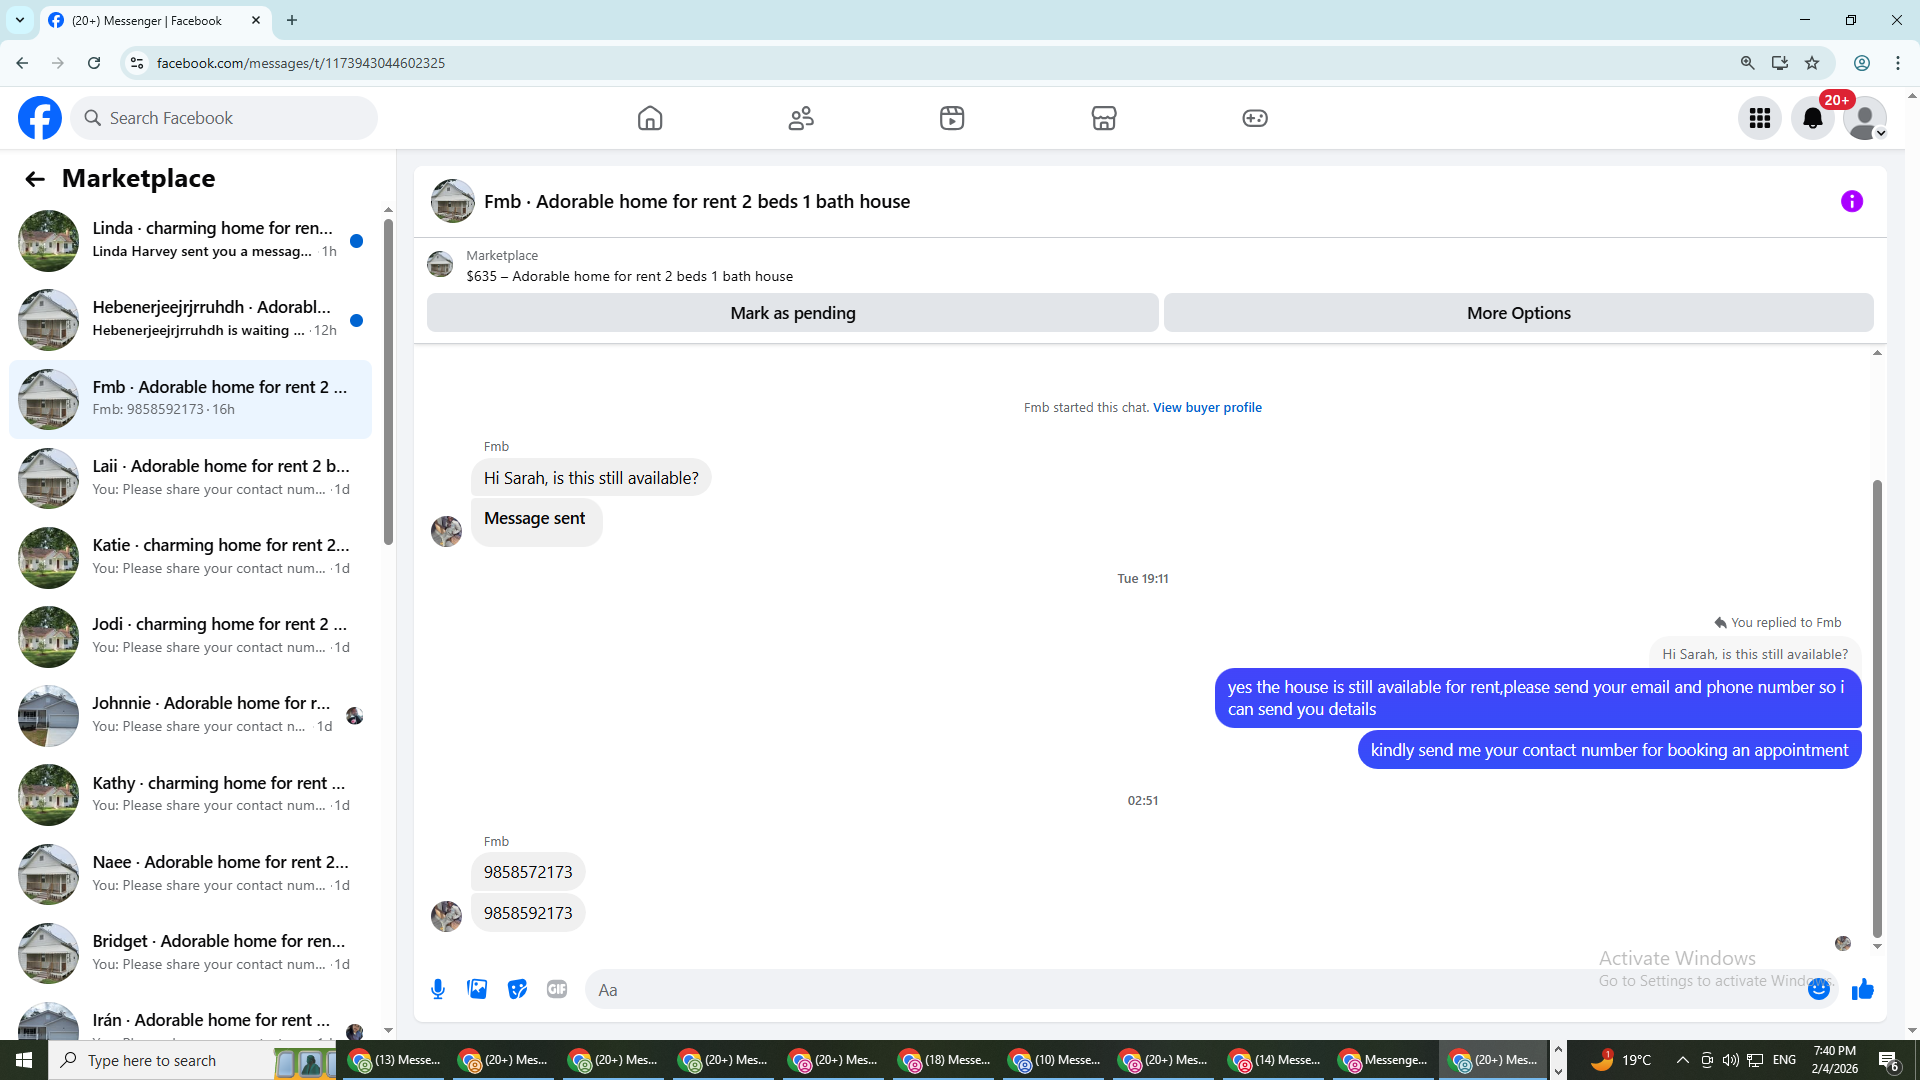Open the GIF picker icon
The width and height of the screenshot is (1920, 1080).
pyautogui.click(x=557, y=989)
